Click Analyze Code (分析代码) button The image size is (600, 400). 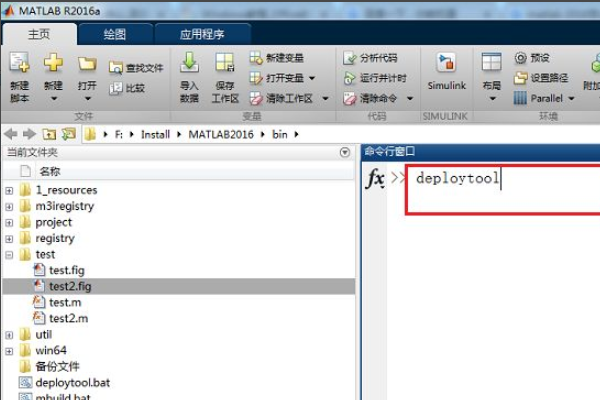pos(370,58)
